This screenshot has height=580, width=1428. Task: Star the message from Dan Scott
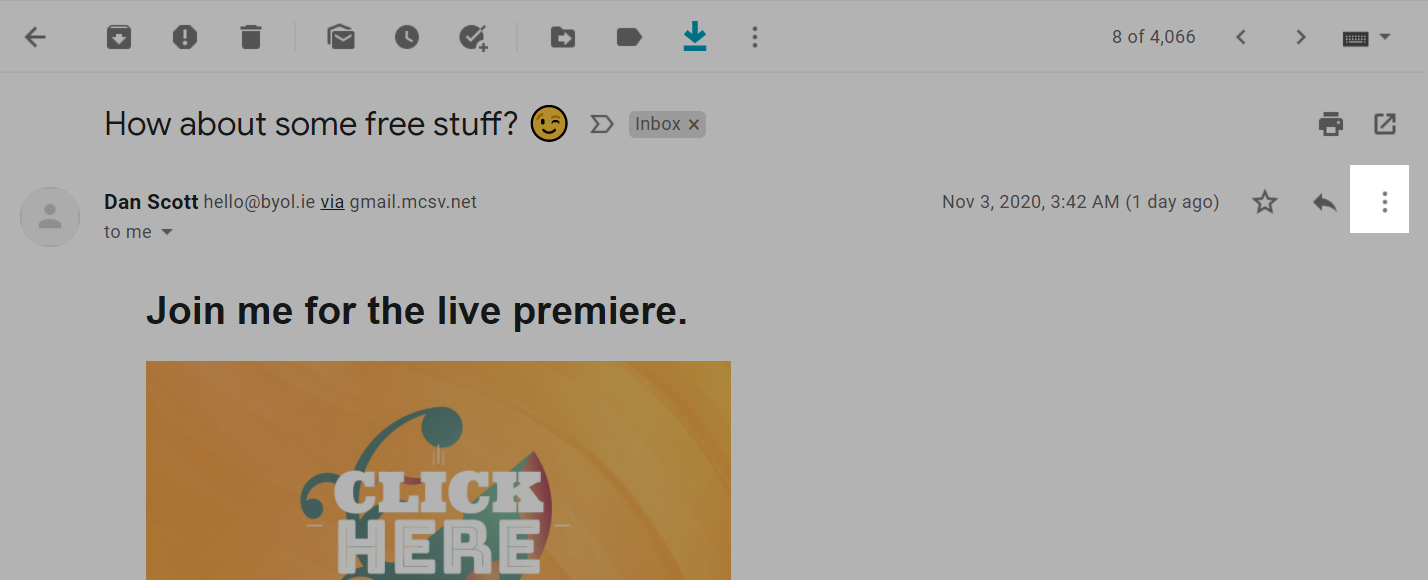coord(1265,202)
